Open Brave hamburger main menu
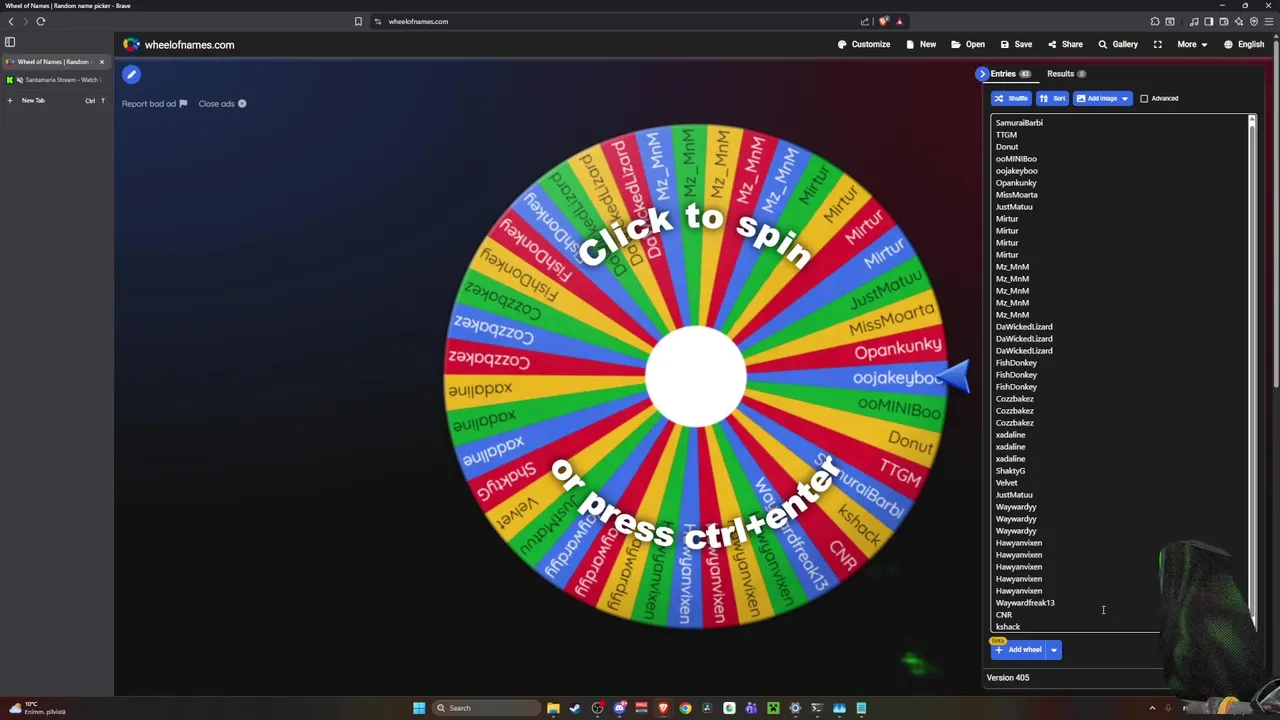 point(1270,21)
